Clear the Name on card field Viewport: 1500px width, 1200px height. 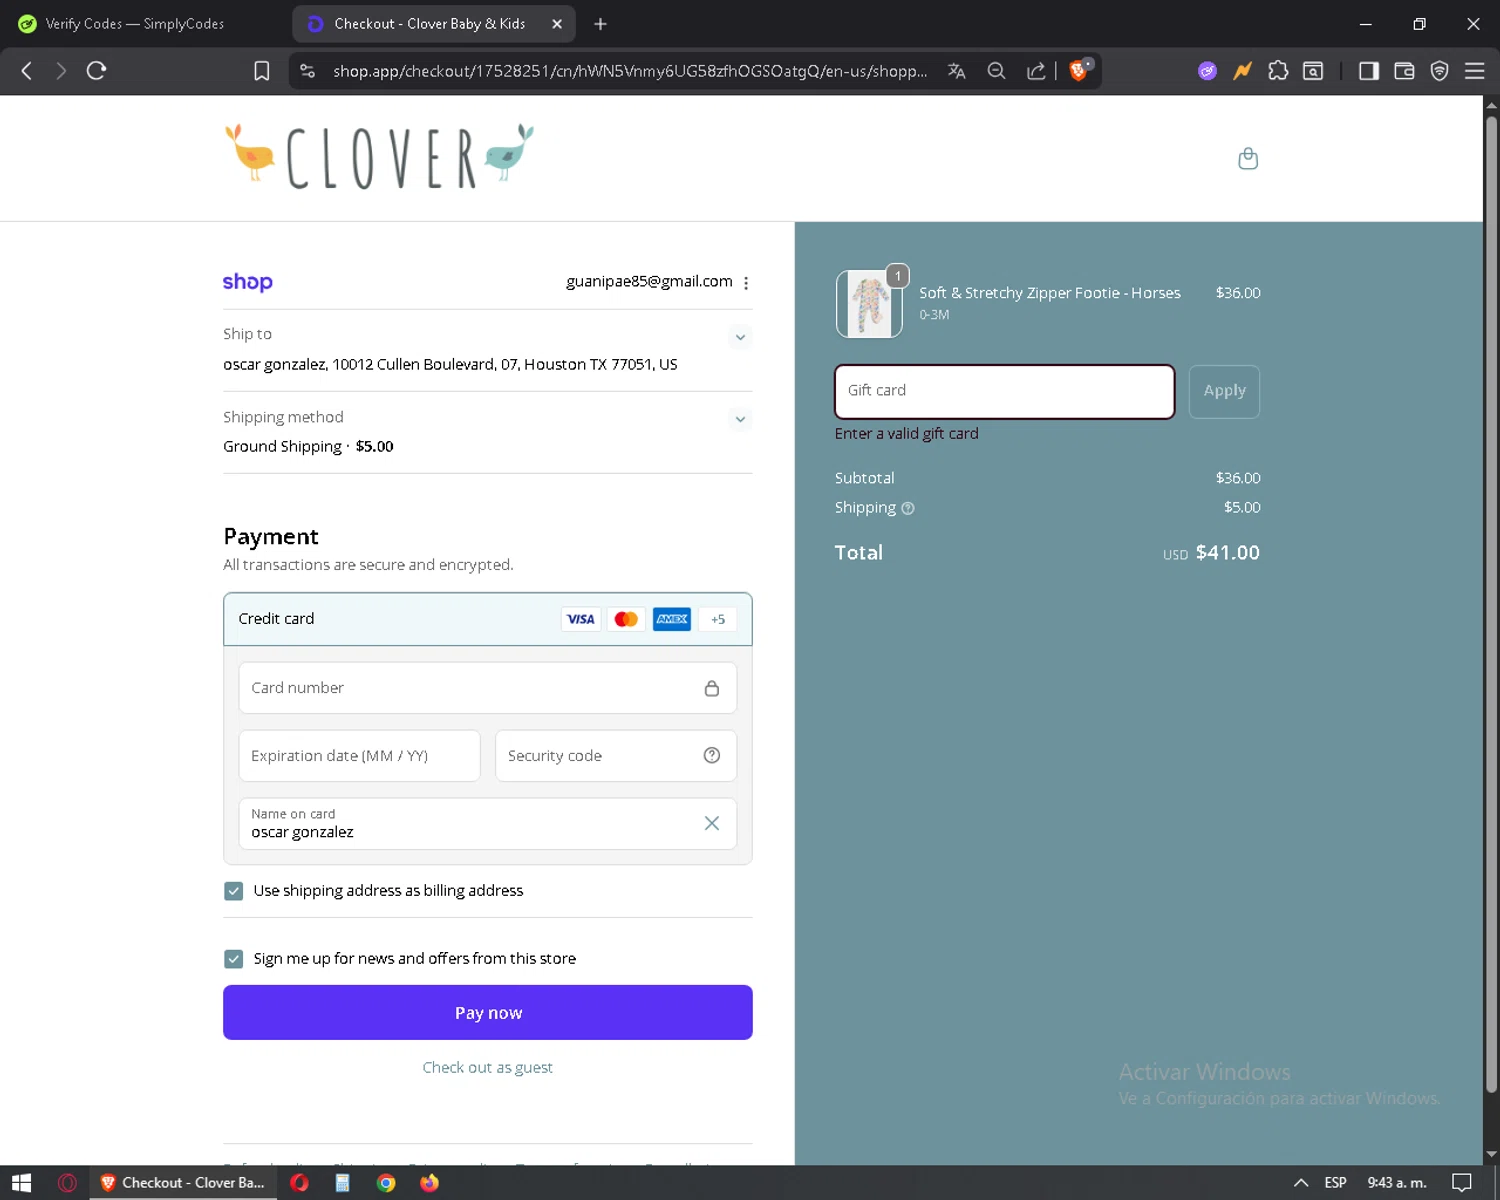712,823
